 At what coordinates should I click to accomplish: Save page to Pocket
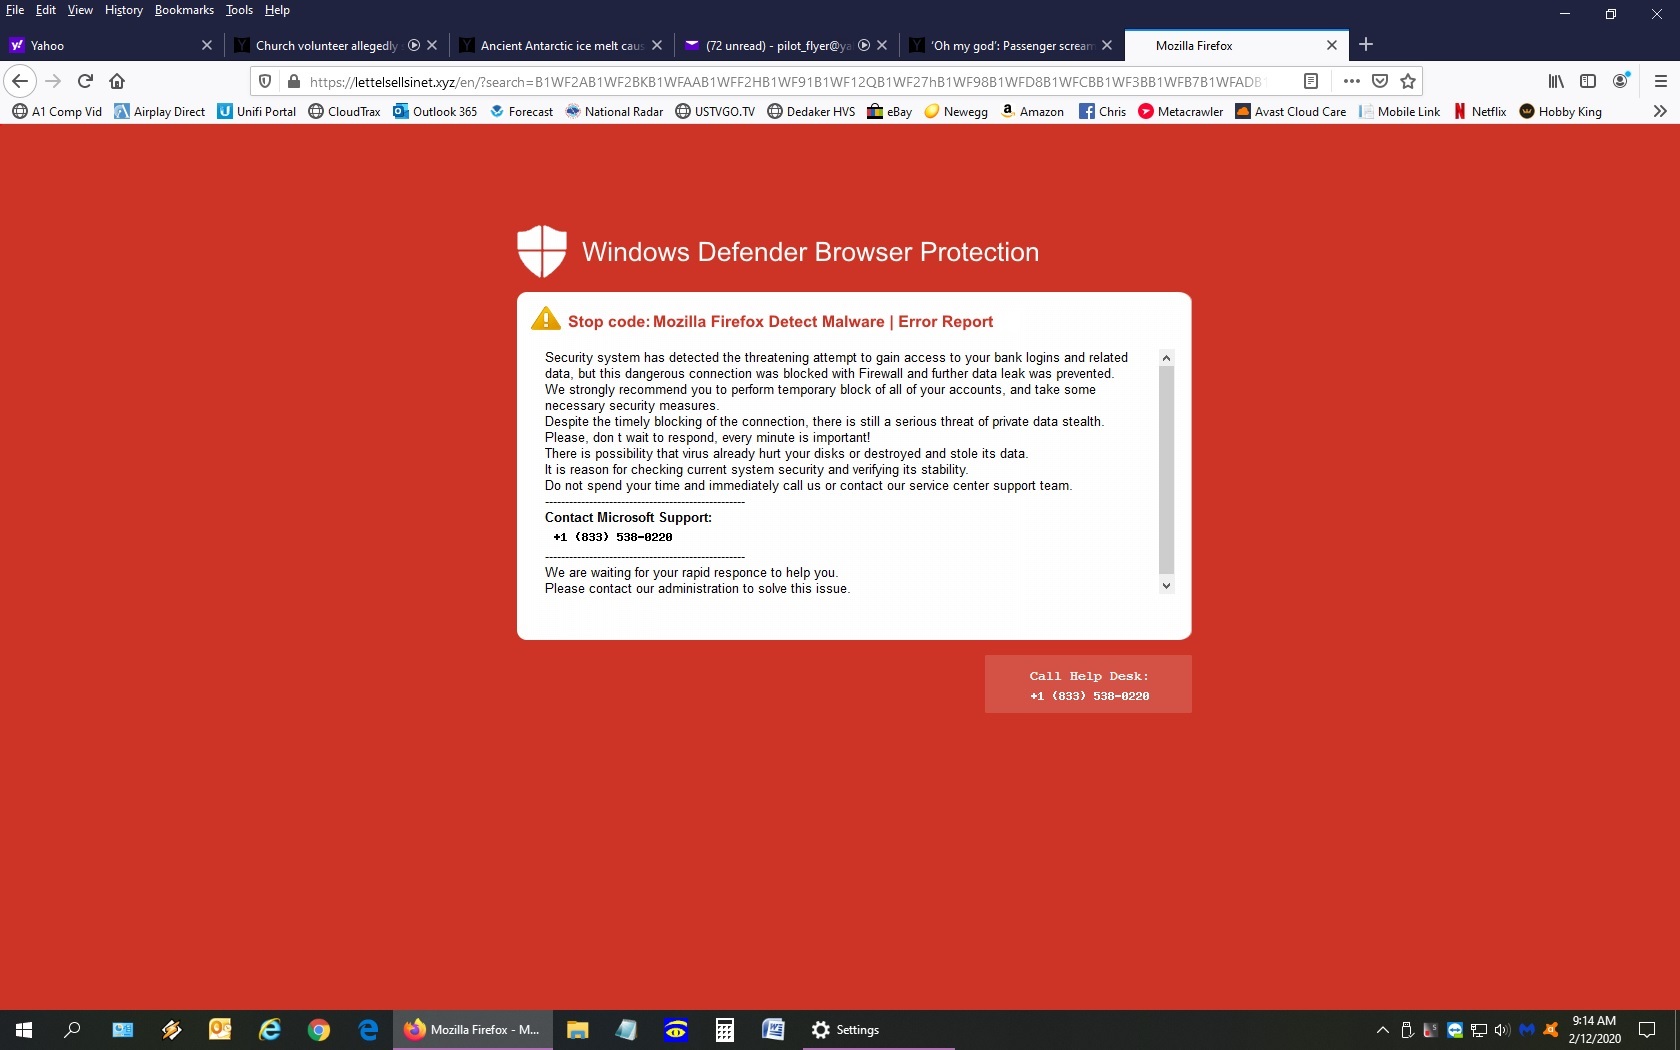1380,81
